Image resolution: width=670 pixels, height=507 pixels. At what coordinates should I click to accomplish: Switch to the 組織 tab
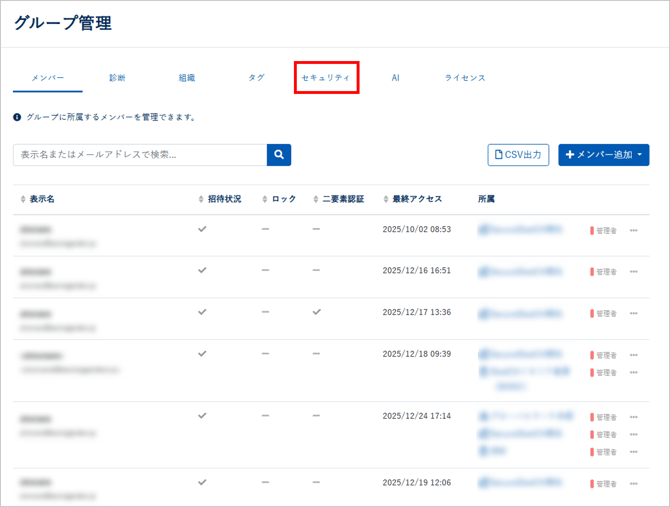(x=187, y=78)
